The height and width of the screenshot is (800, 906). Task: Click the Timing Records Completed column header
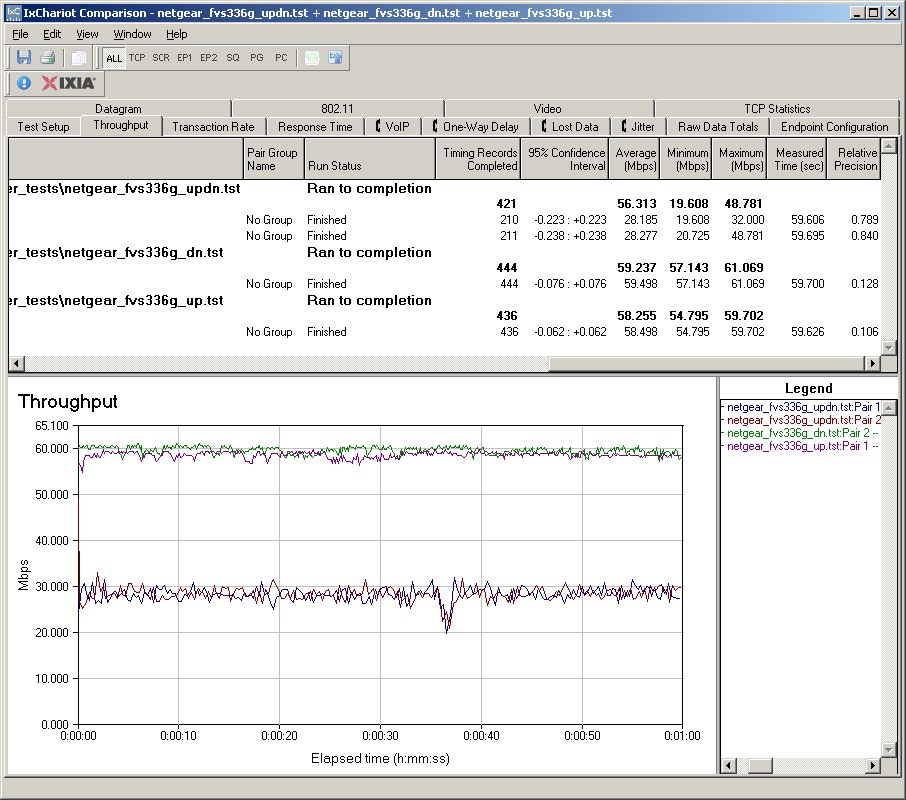pyautogui.click(x=478, y=159)
